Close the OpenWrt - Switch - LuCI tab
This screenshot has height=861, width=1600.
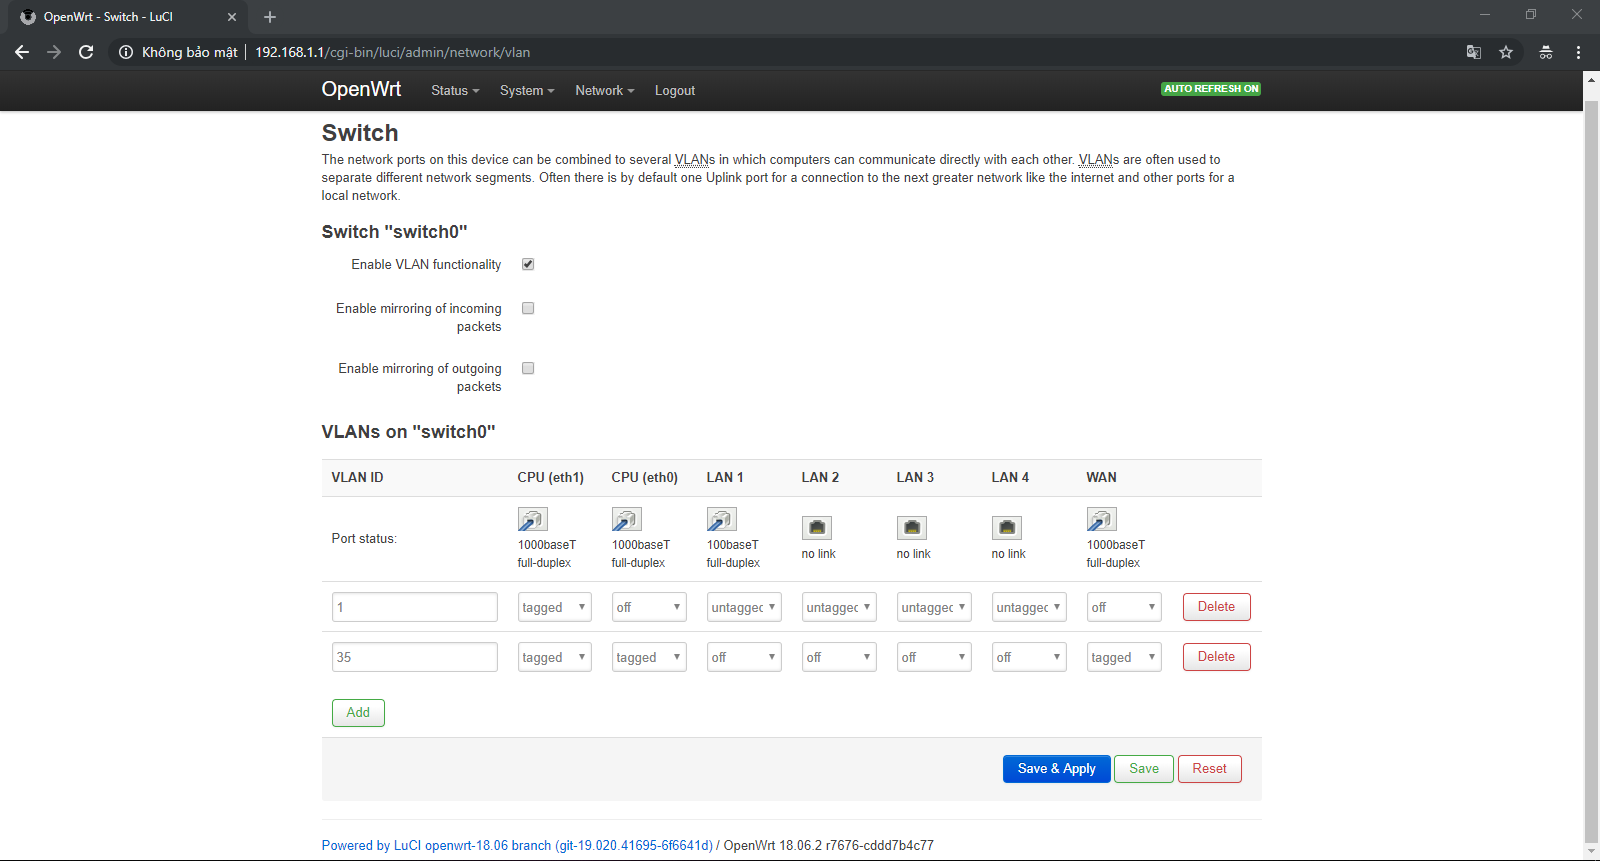pos(232,17)
